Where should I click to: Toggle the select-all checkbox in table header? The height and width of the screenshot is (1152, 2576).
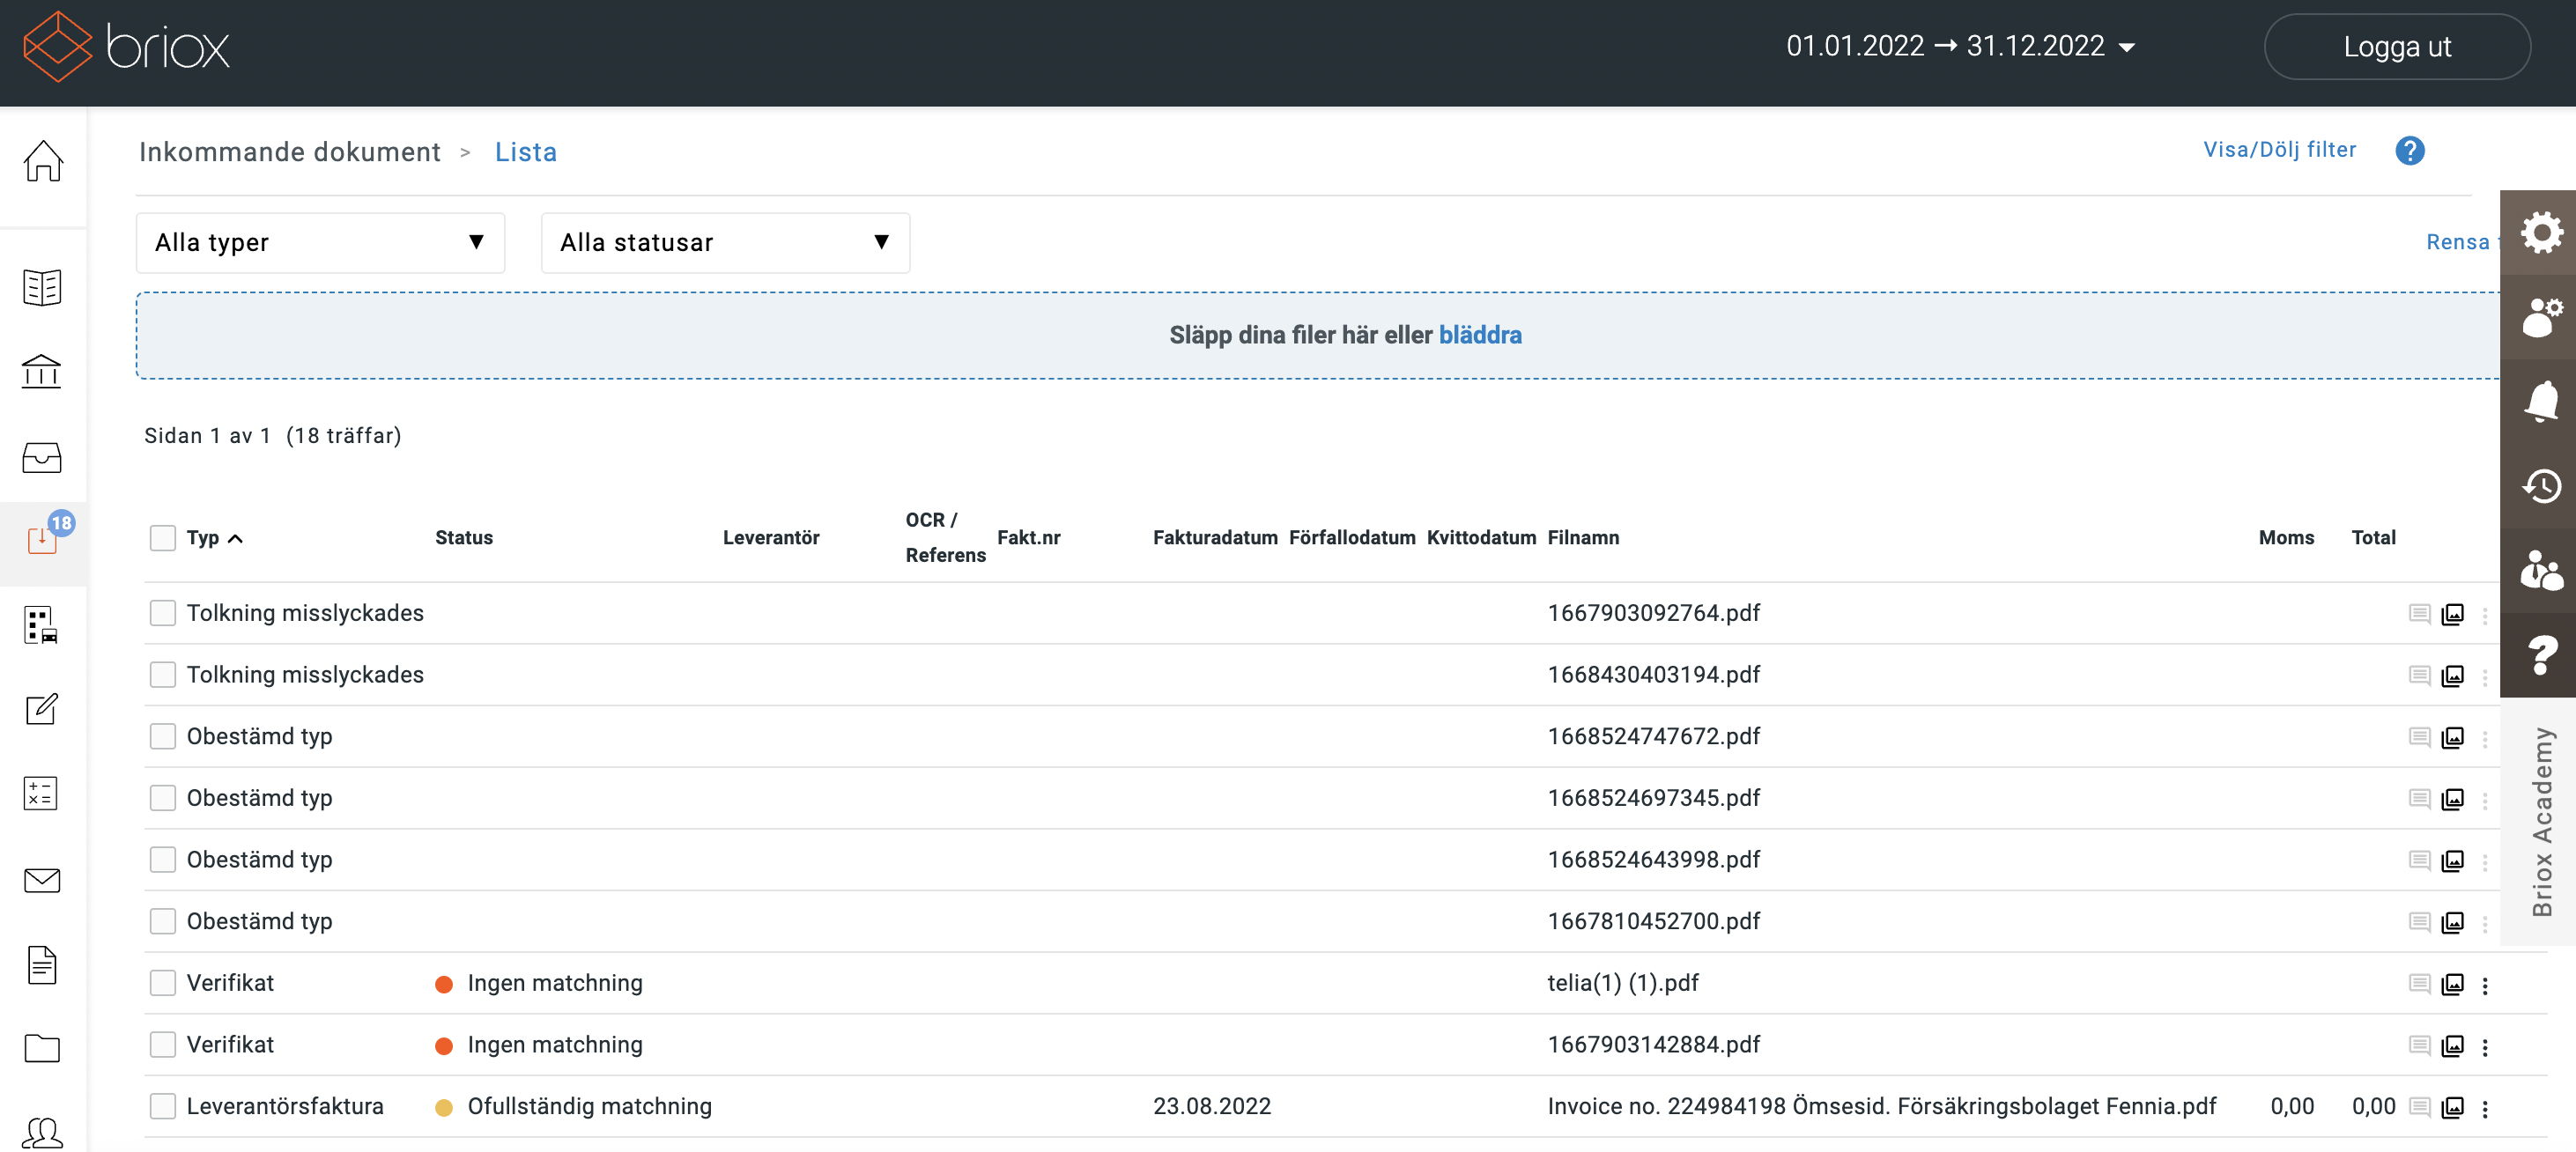[x=163, y=538]
